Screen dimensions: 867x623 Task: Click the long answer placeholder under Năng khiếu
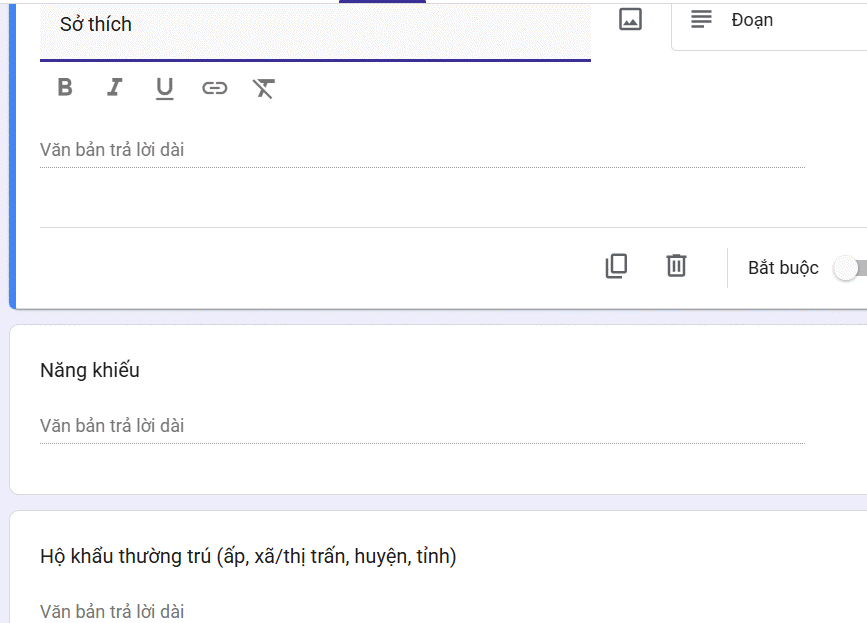tap(112, 426)
